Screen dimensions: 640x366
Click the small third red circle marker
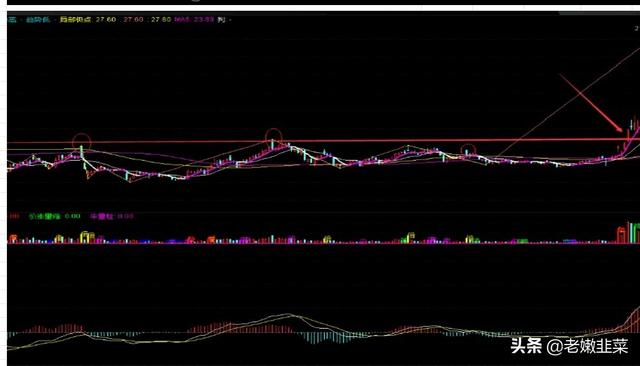coord(468,151)
